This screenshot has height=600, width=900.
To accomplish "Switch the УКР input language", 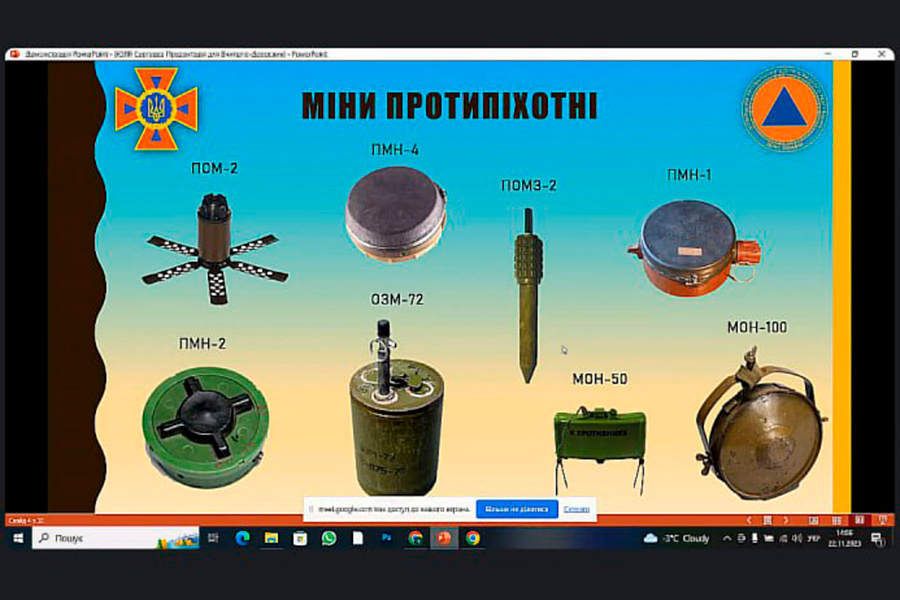I will click(x=813, y=538).
